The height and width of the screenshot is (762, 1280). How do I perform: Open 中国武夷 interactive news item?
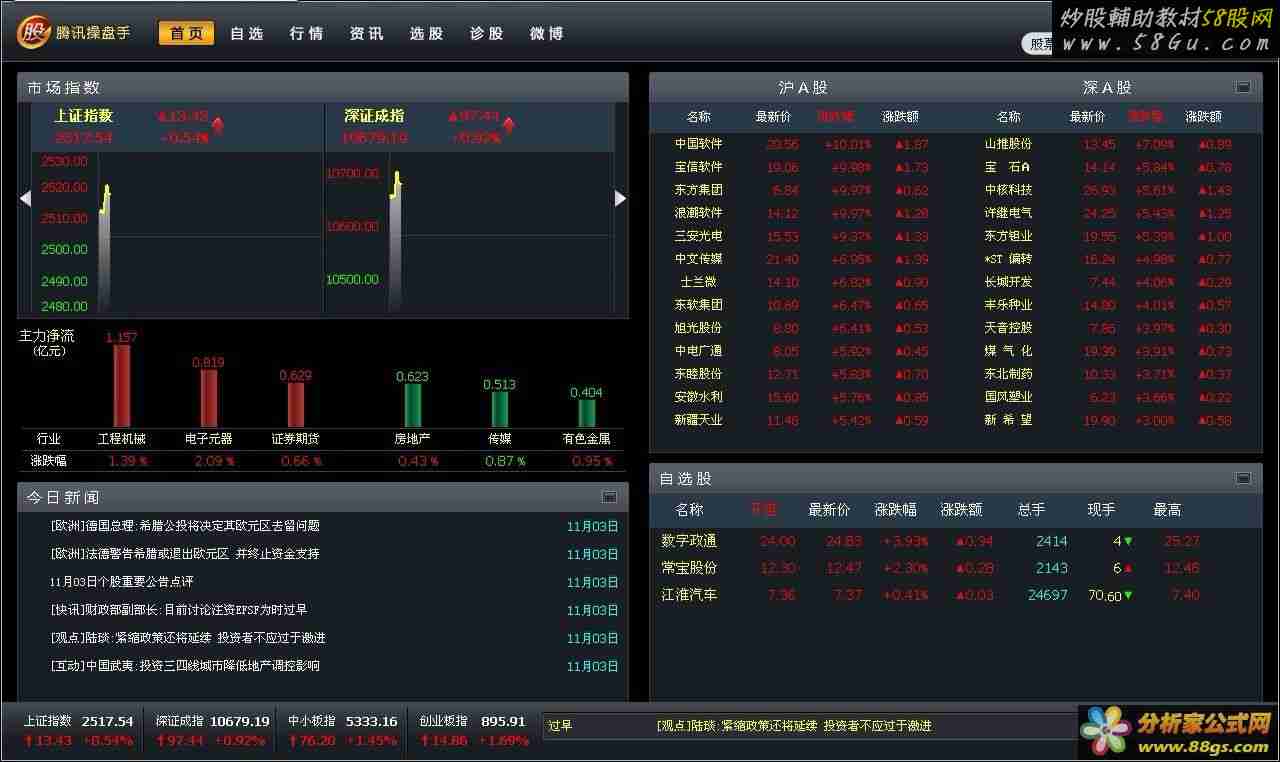point(185,666)
